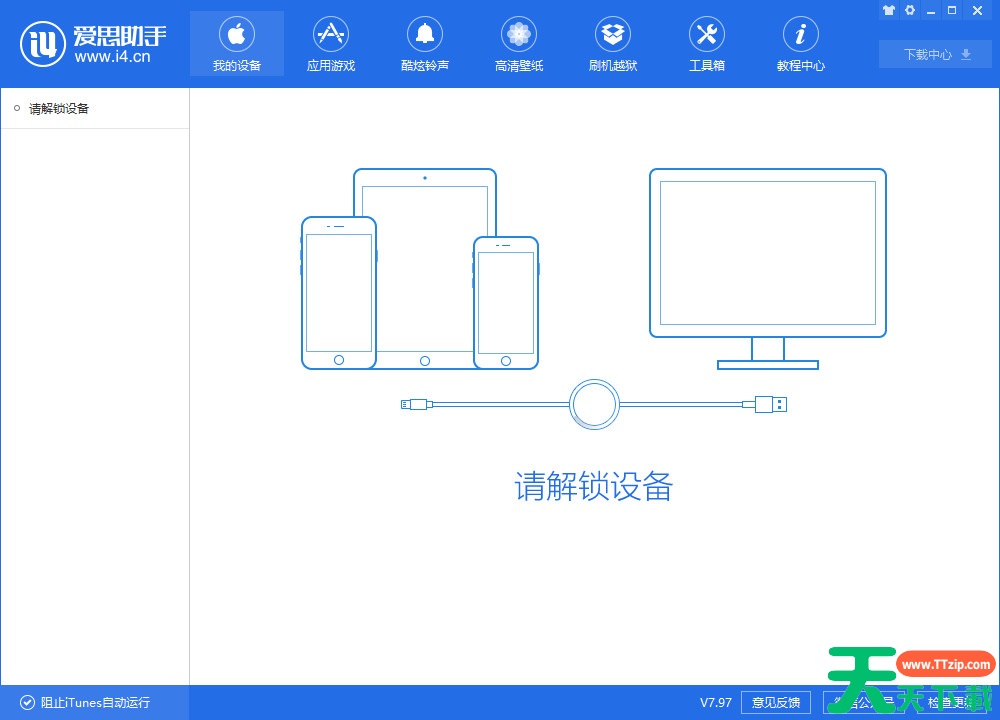Open the 应用游戏 apps and games section
Screen dimensions: 1000x720
click(331, 45)
